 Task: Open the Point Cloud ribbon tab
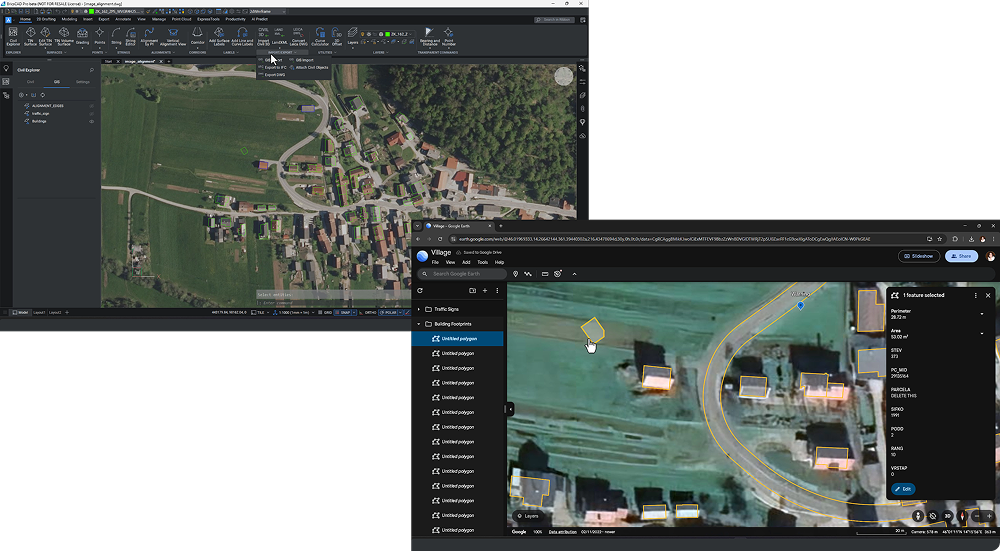(x=182, y=19)
